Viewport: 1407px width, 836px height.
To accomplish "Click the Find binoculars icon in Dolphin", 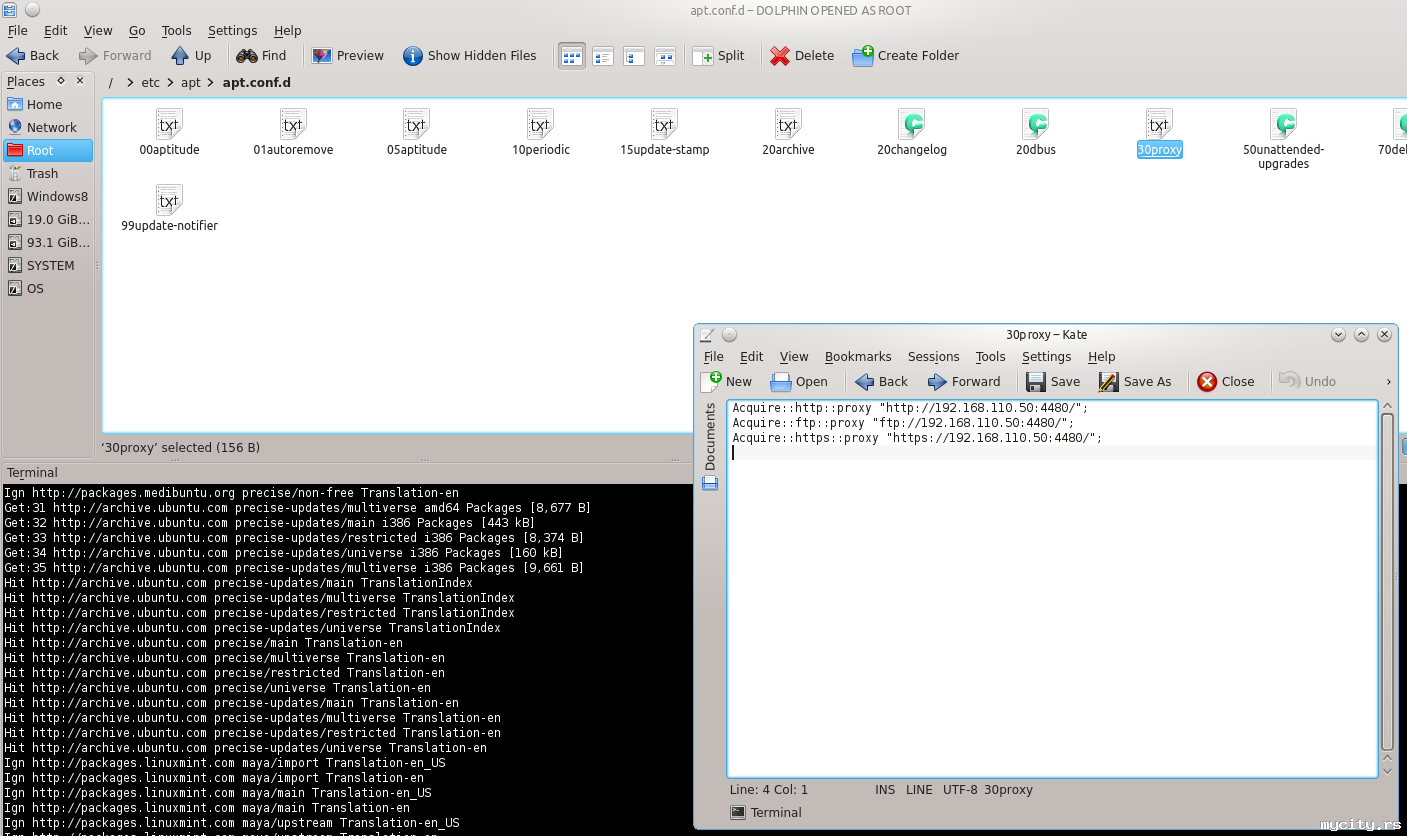I will click(246, 56).
